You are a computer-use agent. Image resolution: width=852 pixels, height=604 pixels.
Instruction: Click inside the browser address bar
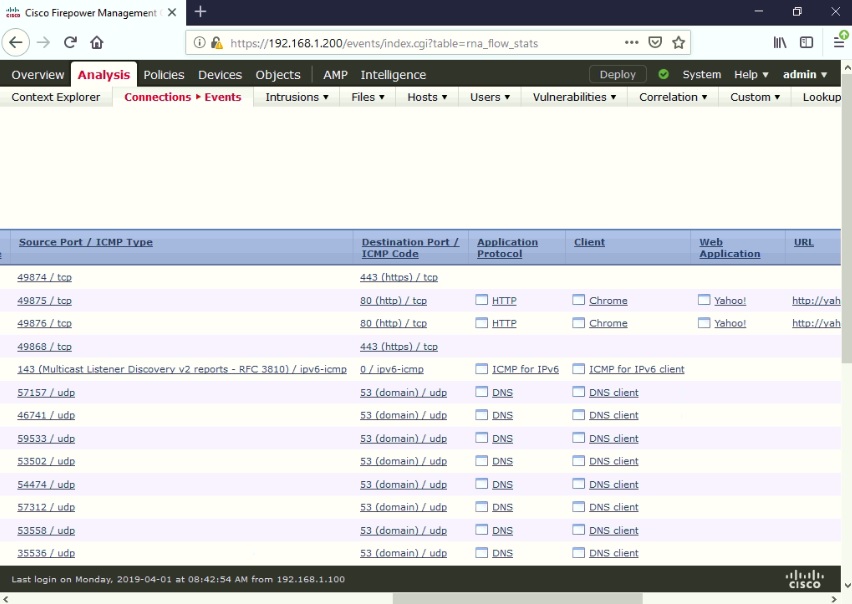pos(400,42)
